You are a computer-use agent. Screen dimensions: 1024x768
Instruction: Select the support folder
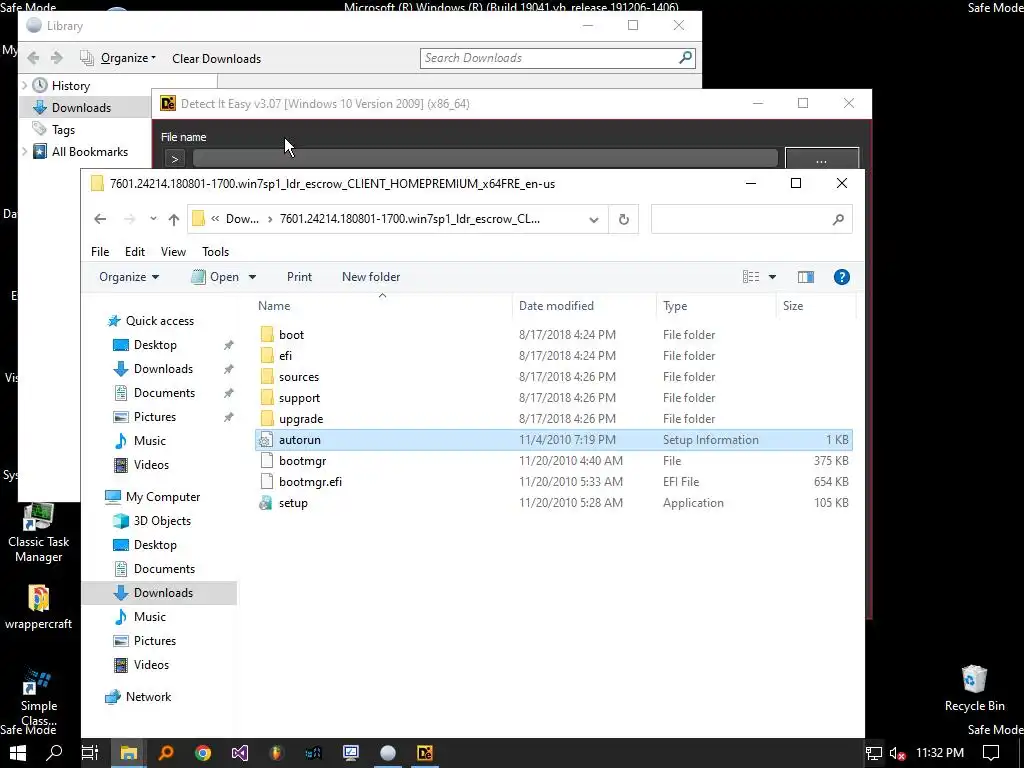point(299,398)
